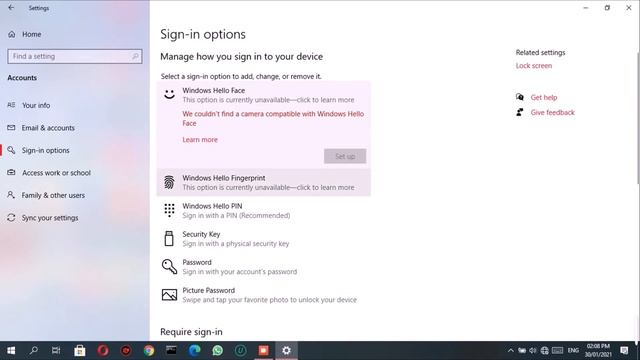Open Sync your settings
The image size is (640, 360).
50,218
